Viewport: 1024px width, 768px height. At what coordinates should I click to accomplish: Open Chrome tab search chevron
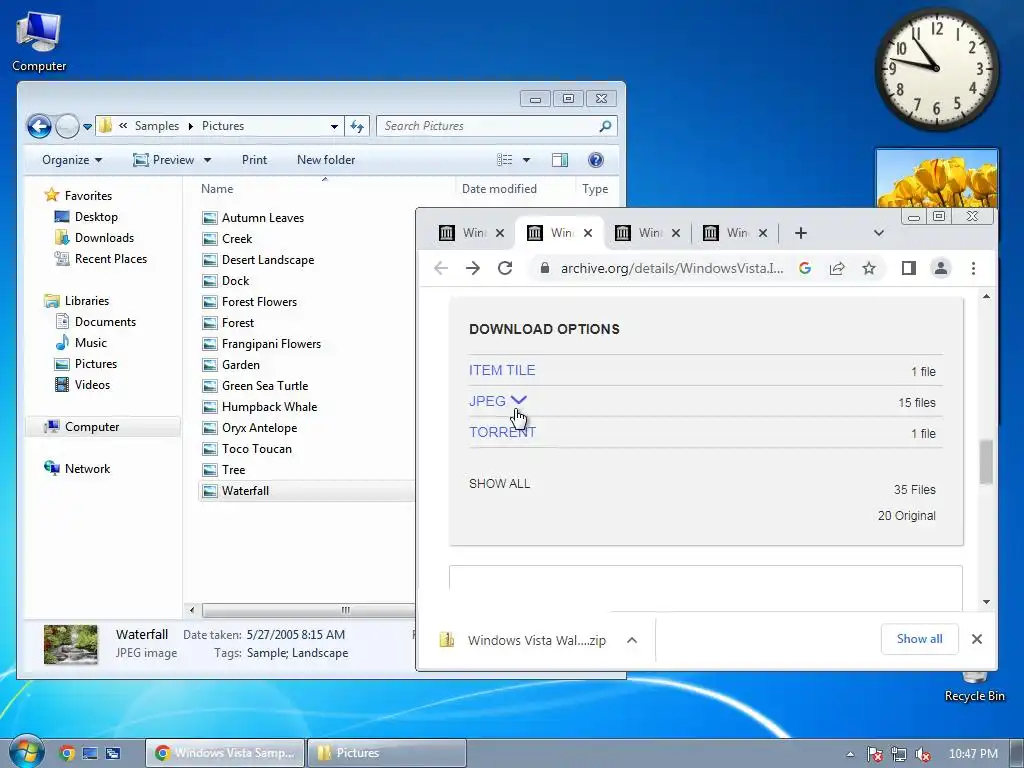(879, 233)
